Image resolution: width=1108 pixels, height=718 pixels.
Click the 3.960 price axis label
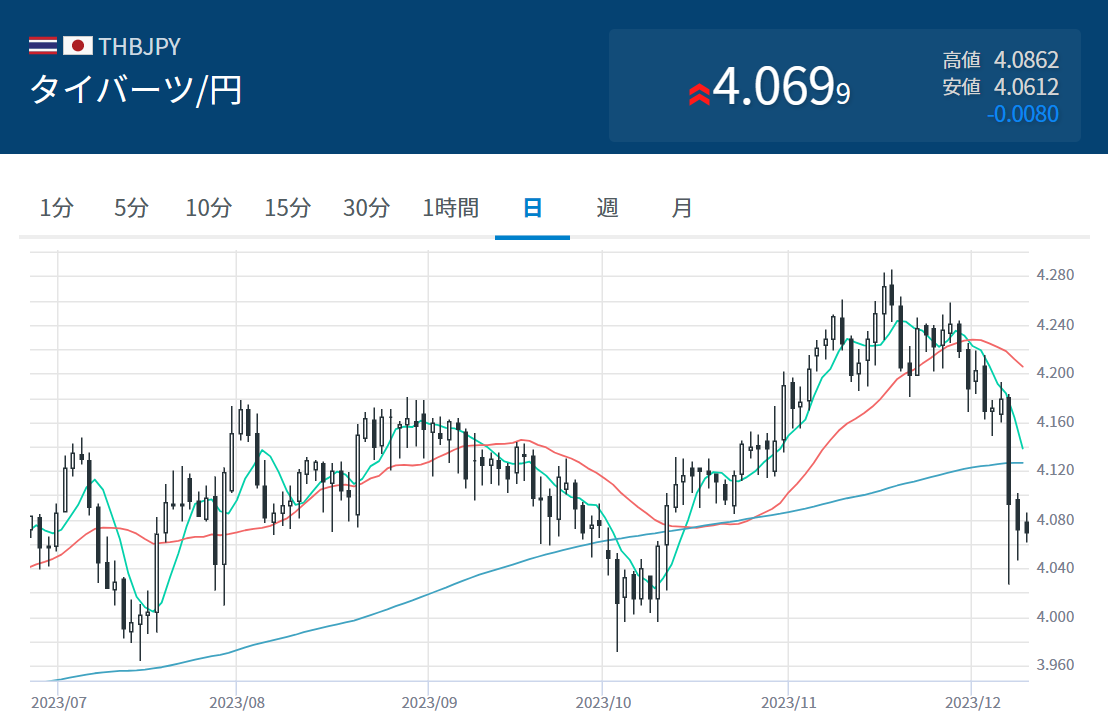click(1055, 665)
